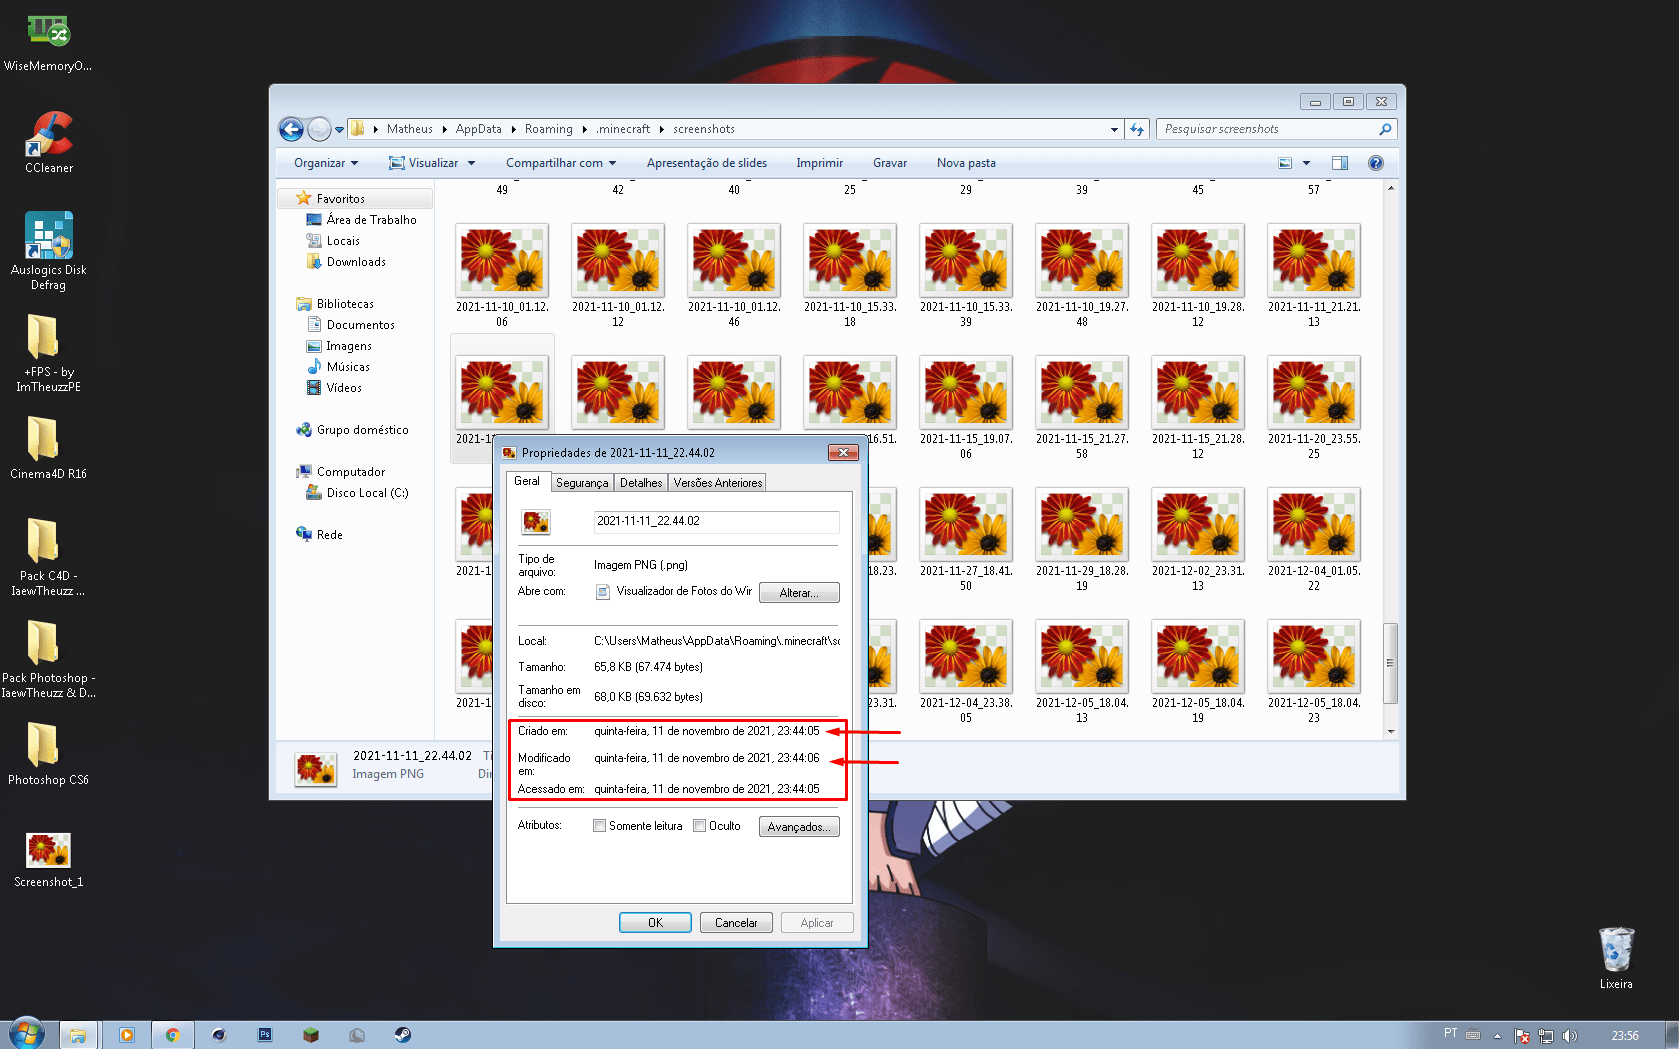Click Apresentação de slides in toolbar
Image resolution: width=1679 pixels, height=1049 pixels.
707,163
